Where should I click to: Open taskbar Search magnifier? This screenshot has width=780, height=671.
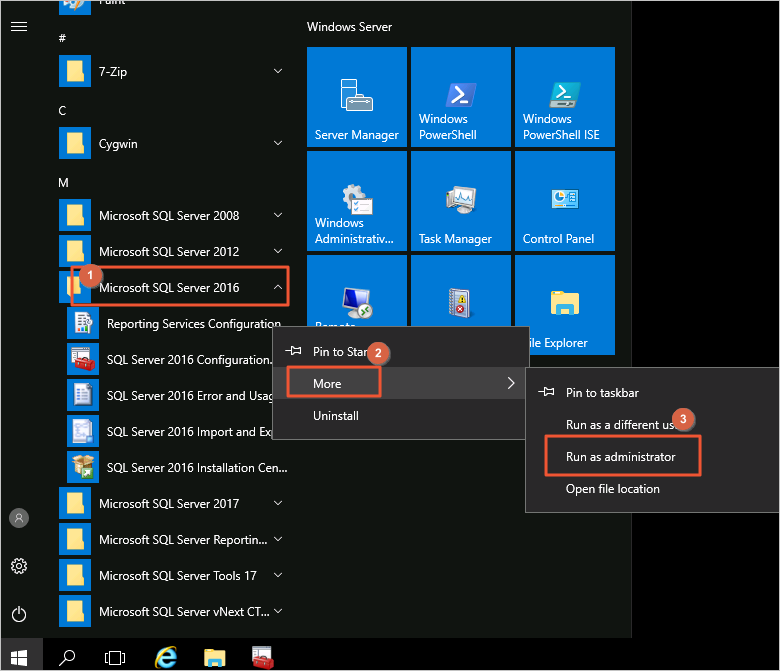(x=67, y=658)
